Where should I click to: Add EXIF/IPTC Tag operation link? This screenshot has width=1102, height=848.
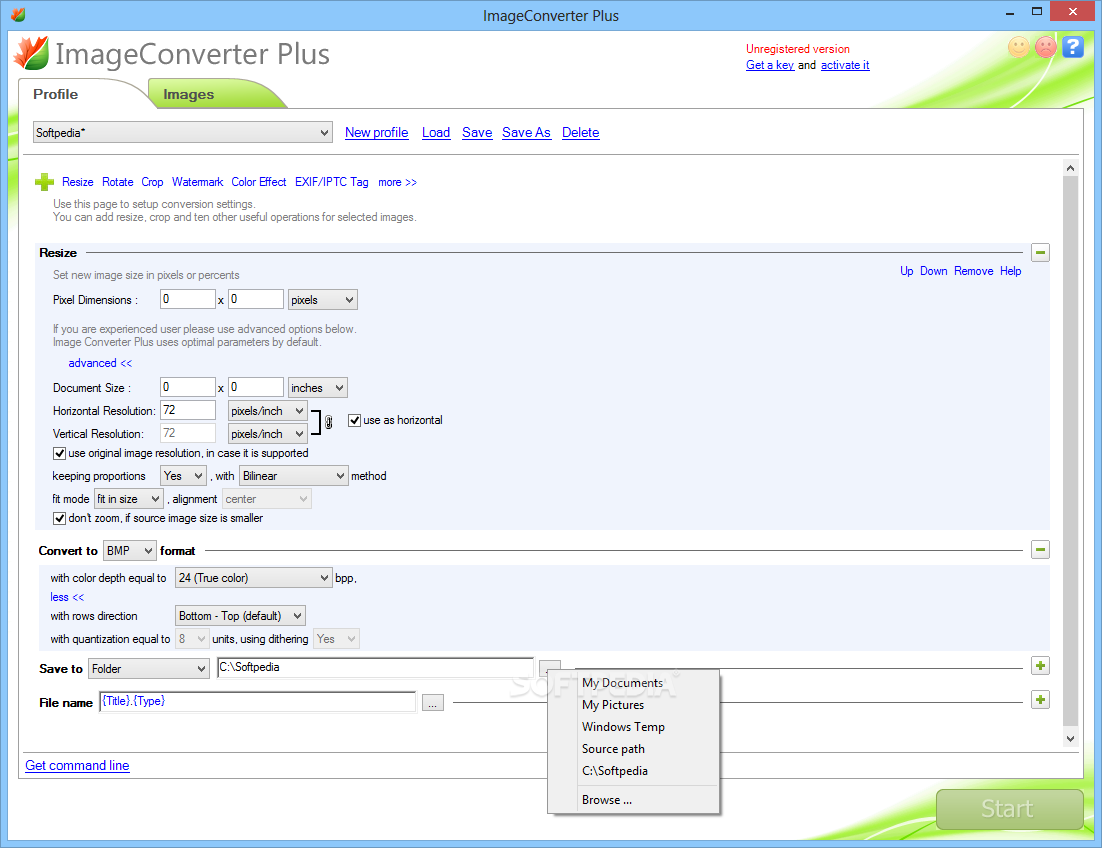(x=332, y=182)
